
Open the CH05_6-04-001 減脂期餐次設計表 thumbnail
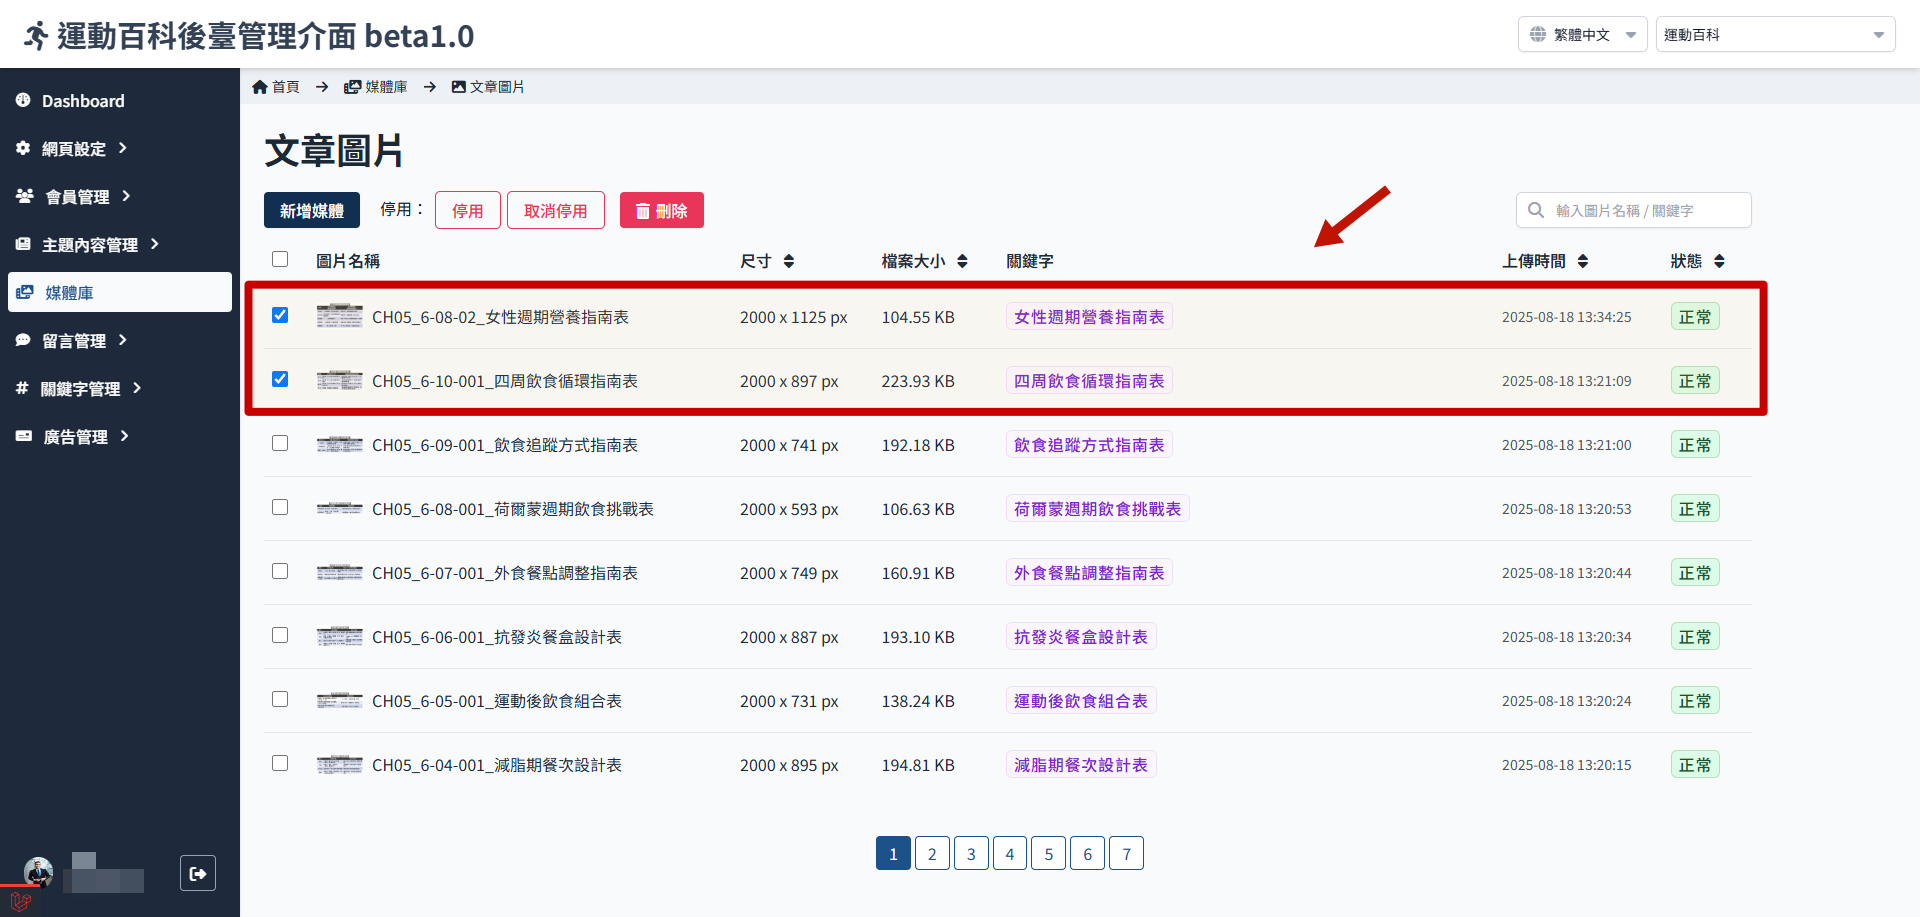tap(340, 765)
